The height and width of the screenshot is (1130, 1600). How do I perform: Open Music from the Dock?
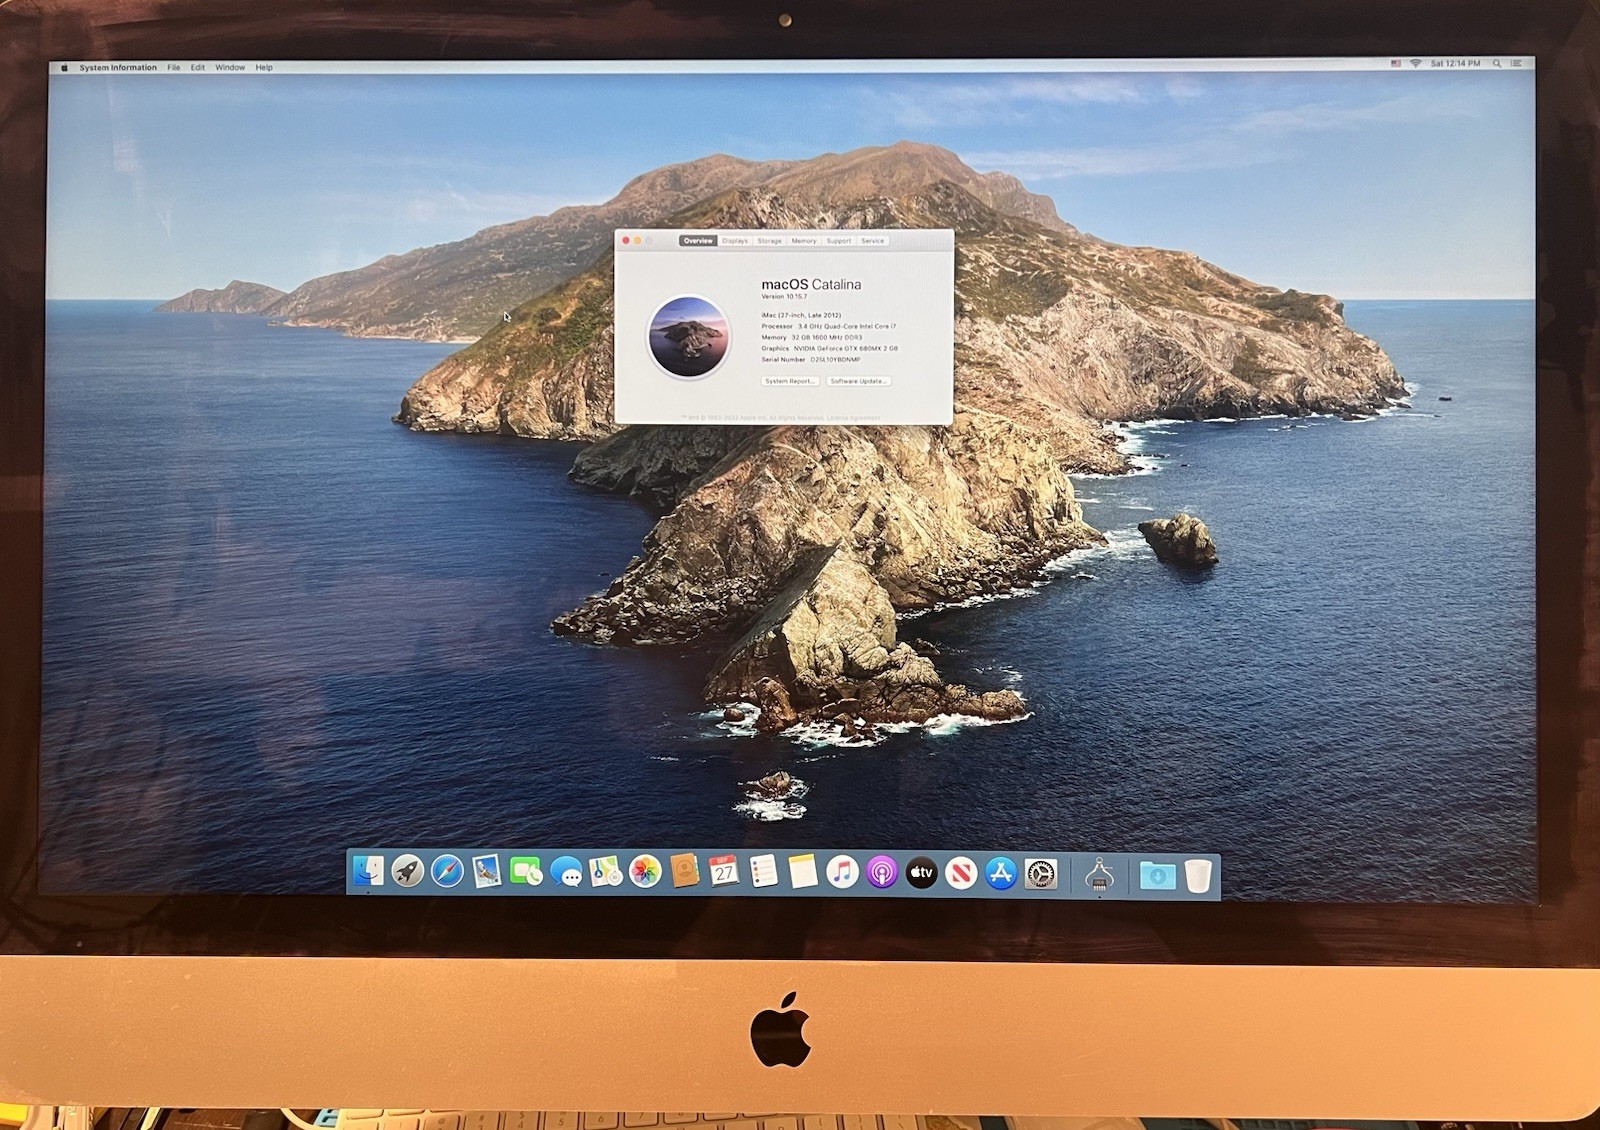click(x=843, y=873)
